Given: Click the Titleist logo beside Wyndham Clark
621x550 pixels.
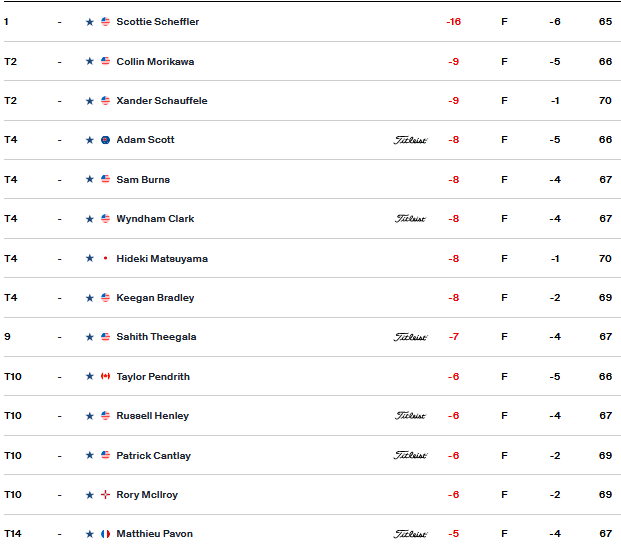Looking at the screenshot, I should click(410, 219).
